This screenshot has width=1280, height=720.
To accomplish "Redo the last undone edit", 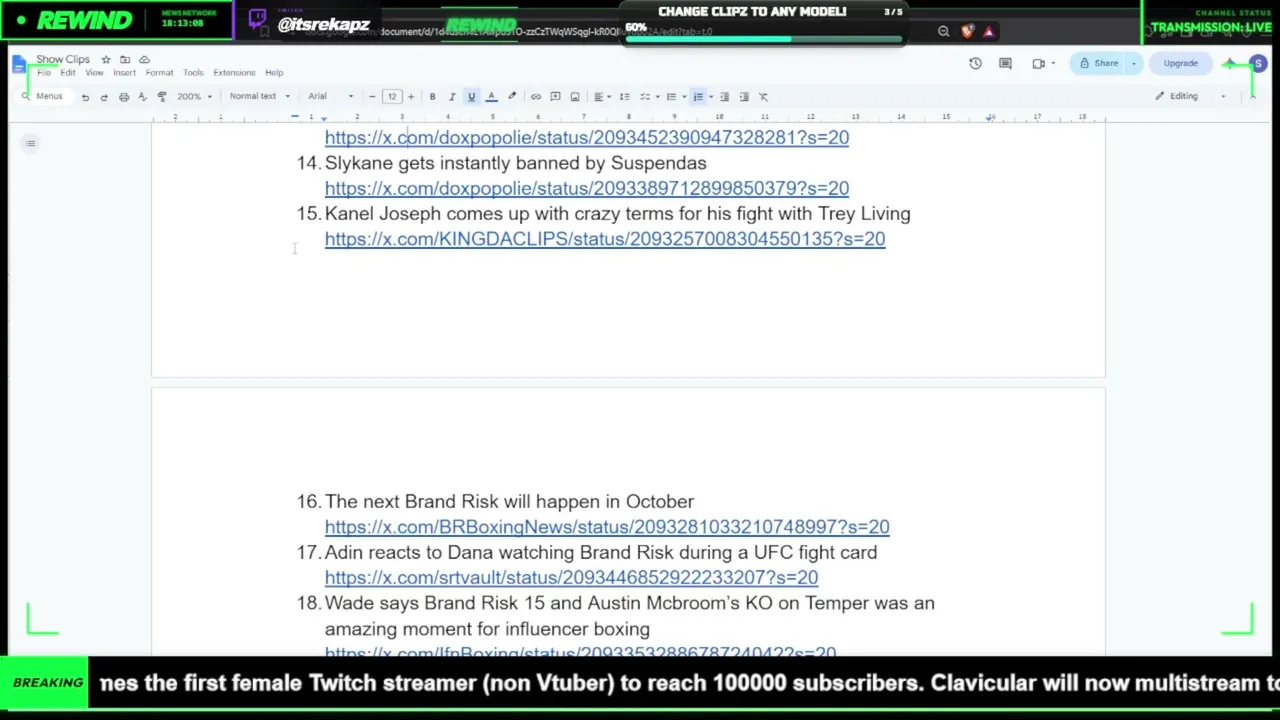I will coord(104,97).
